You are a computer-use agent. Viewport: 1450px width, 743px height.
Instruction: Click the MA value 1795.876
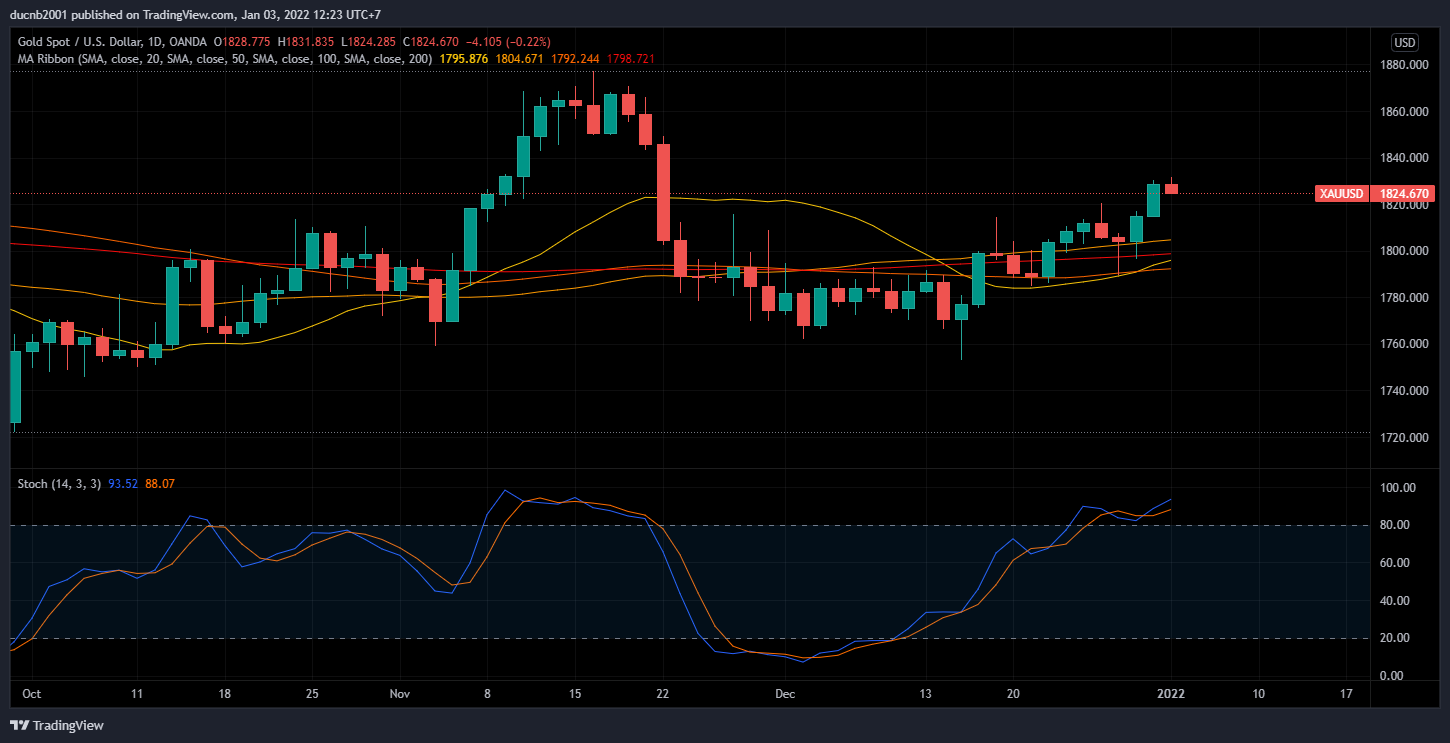pyautogui.click(x=464, y=59)
